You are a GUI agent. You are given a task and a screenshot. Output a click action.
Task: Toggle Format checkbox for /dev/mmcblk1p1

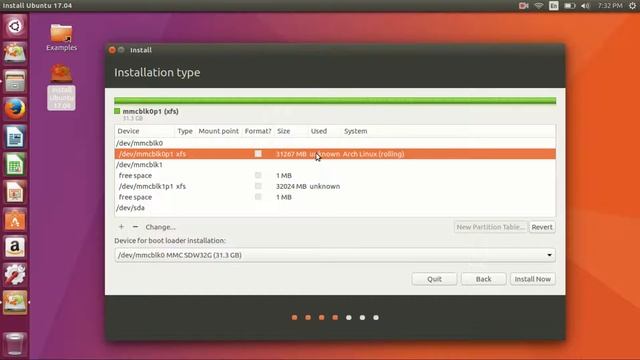258,186
